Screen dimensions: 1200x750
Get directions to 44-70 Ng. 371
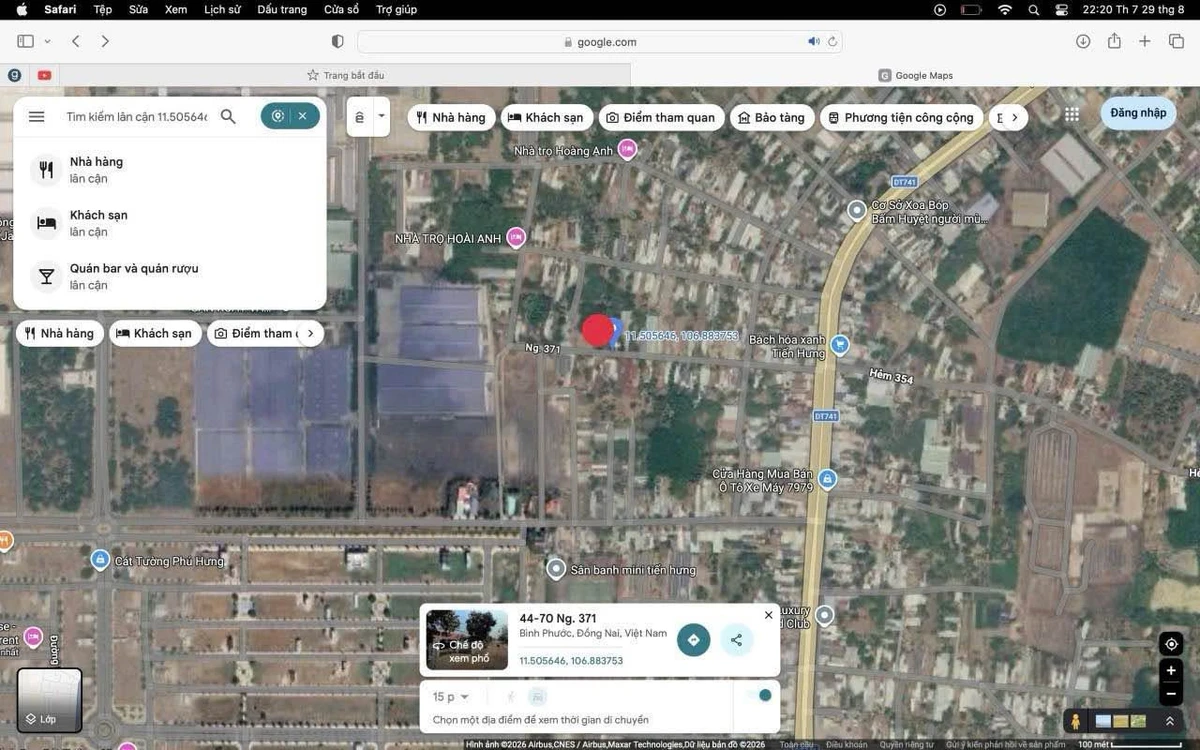tap(693, 640)
